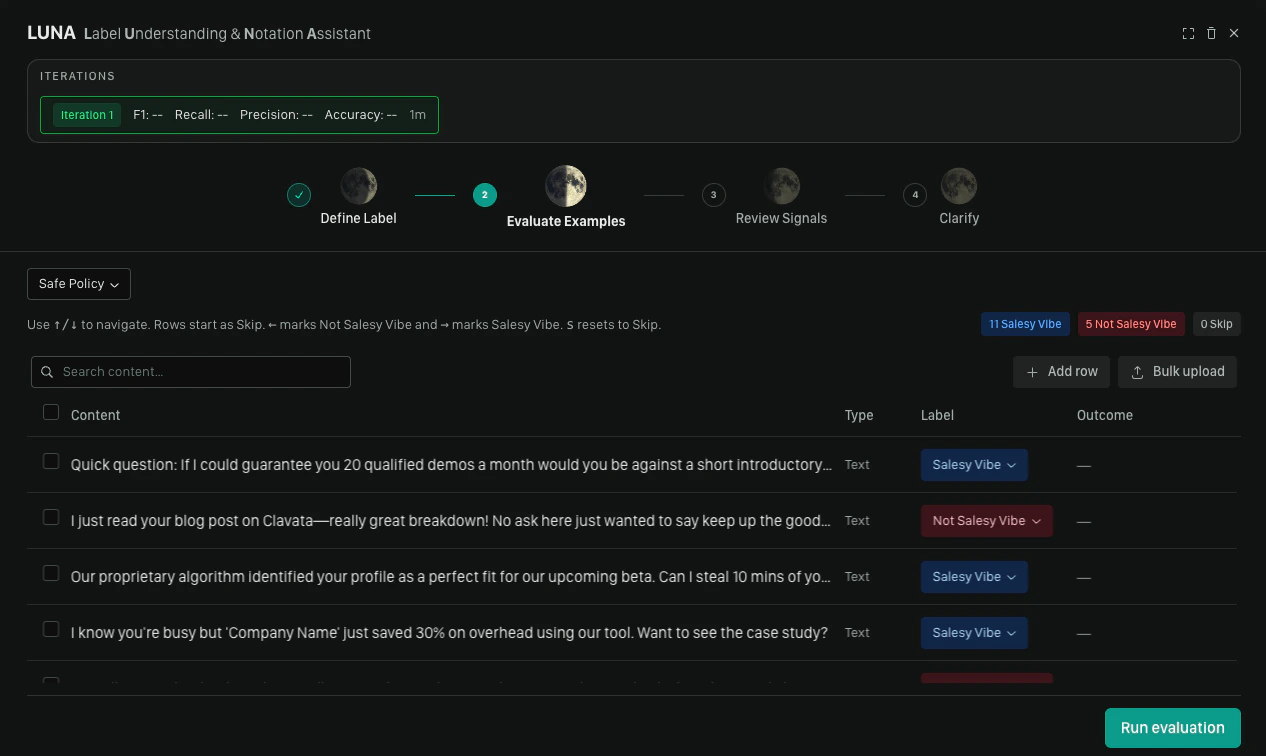Click the Bulk upload button
The width and height of the screenshot is (1266, 756).
1177,372
